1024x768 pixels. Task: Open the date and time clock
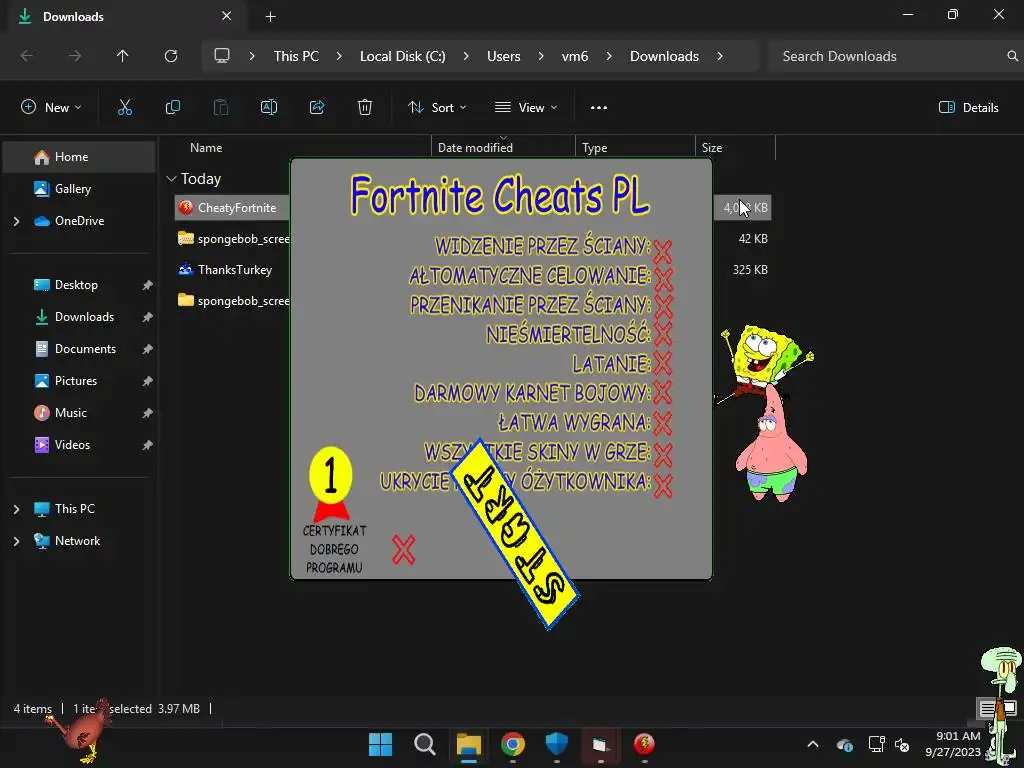click(x=953, y=744)
